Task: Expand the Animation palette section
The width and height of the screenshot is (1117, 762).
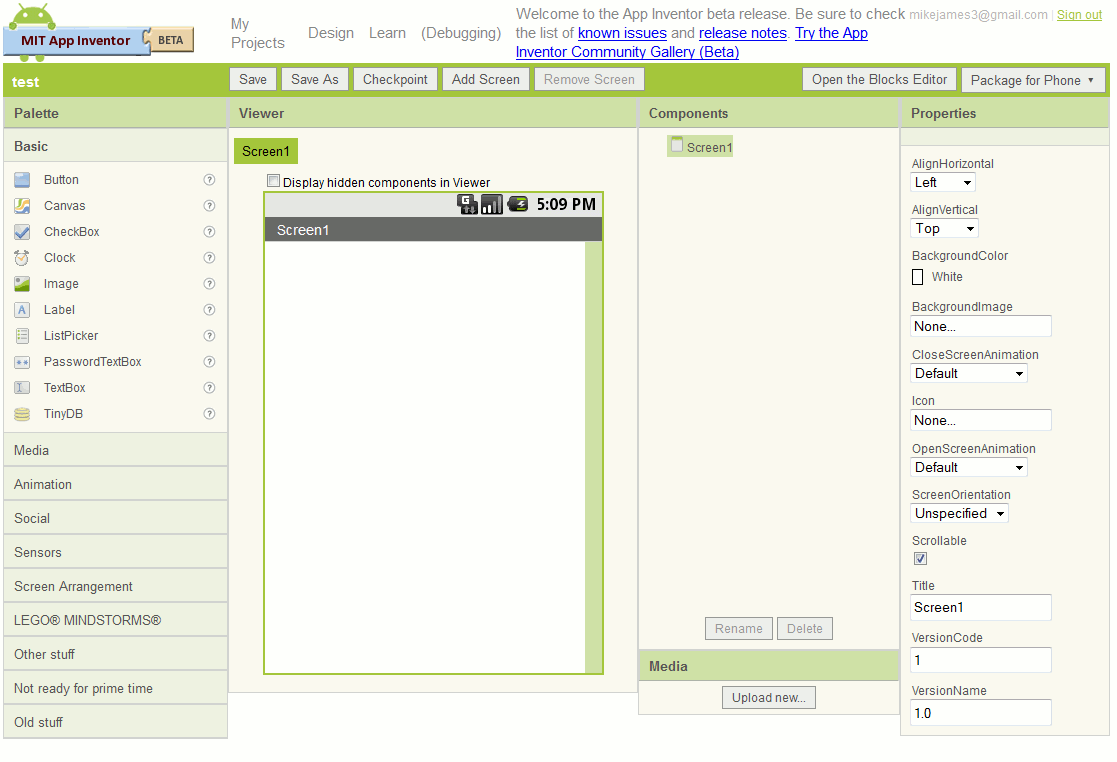Action: pyautogui.click(x=115, y=485)
